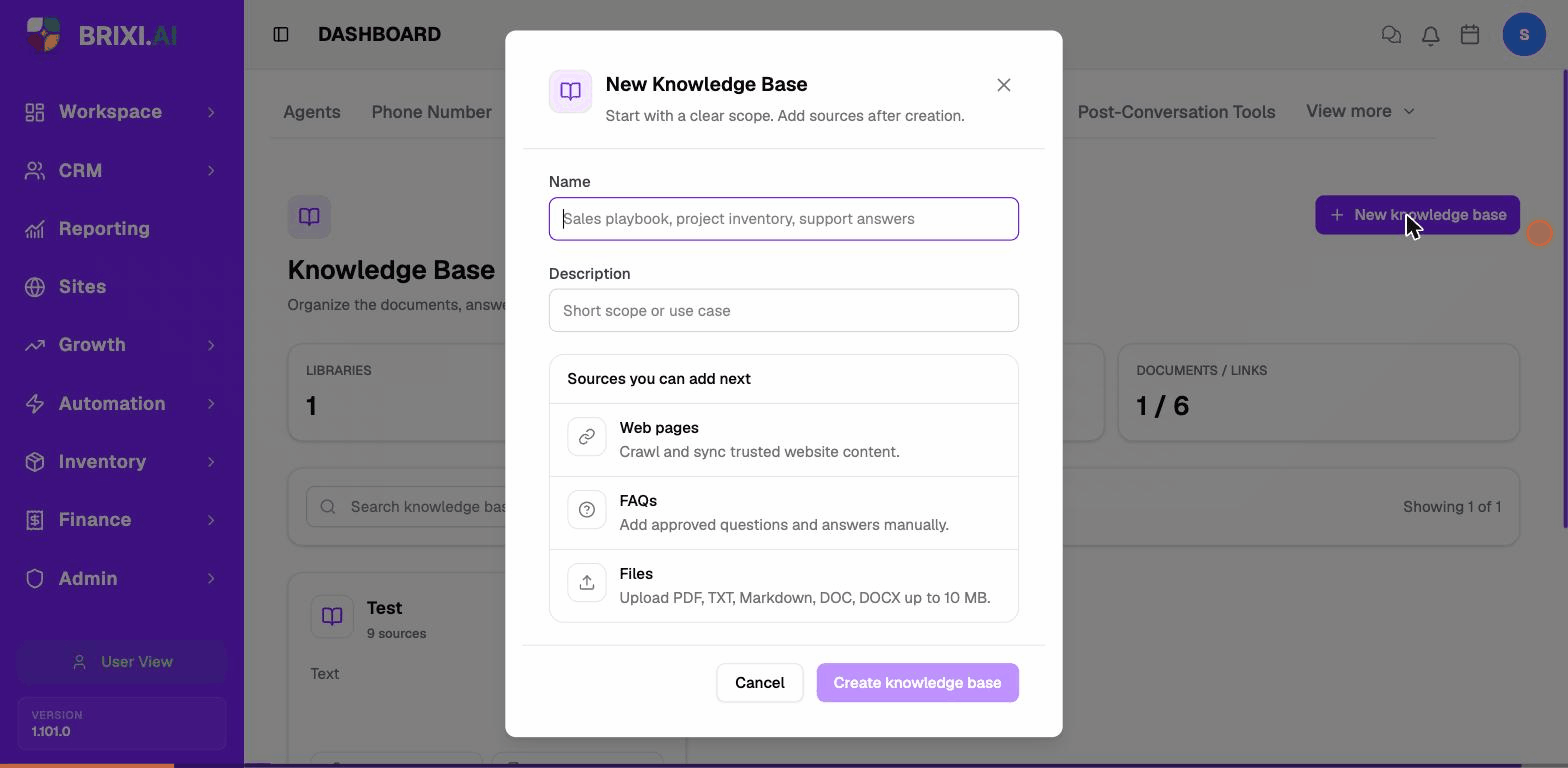1568x768 pixels.
Task: Open the calendar icon in header
Action: click(x=1470, y=35)
